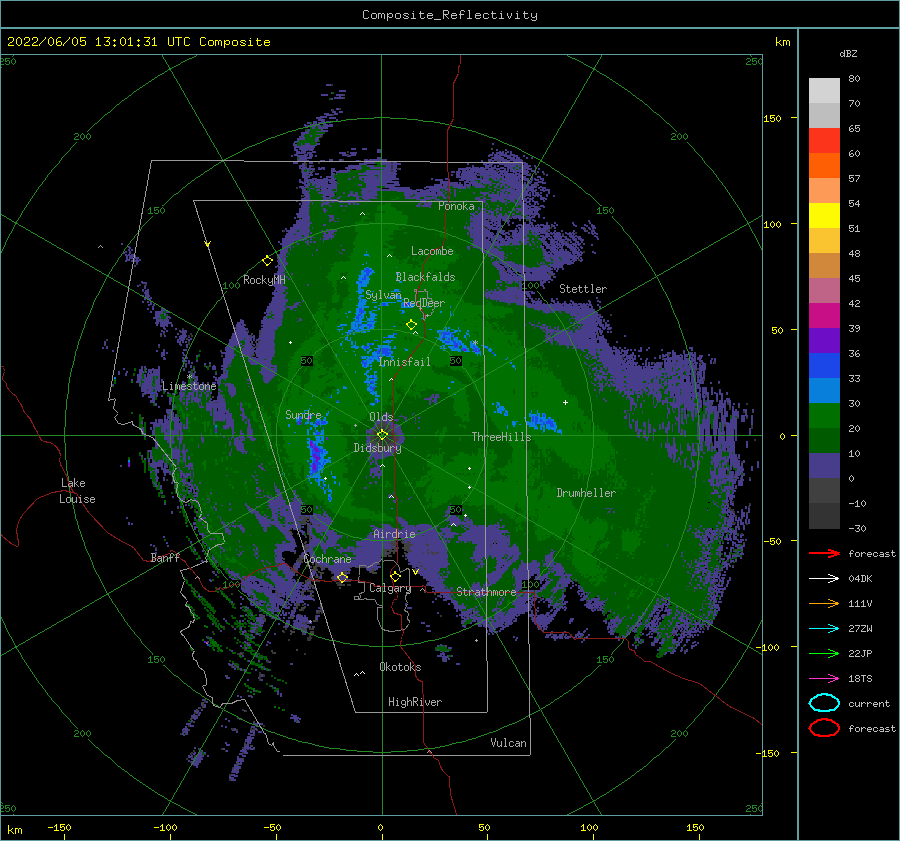Click the yellow diamond marker beside RockyMH

point(267,261)
